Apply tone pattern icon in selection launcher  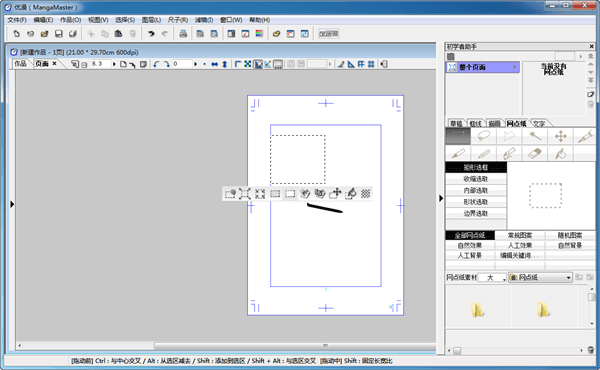[365, 194]
